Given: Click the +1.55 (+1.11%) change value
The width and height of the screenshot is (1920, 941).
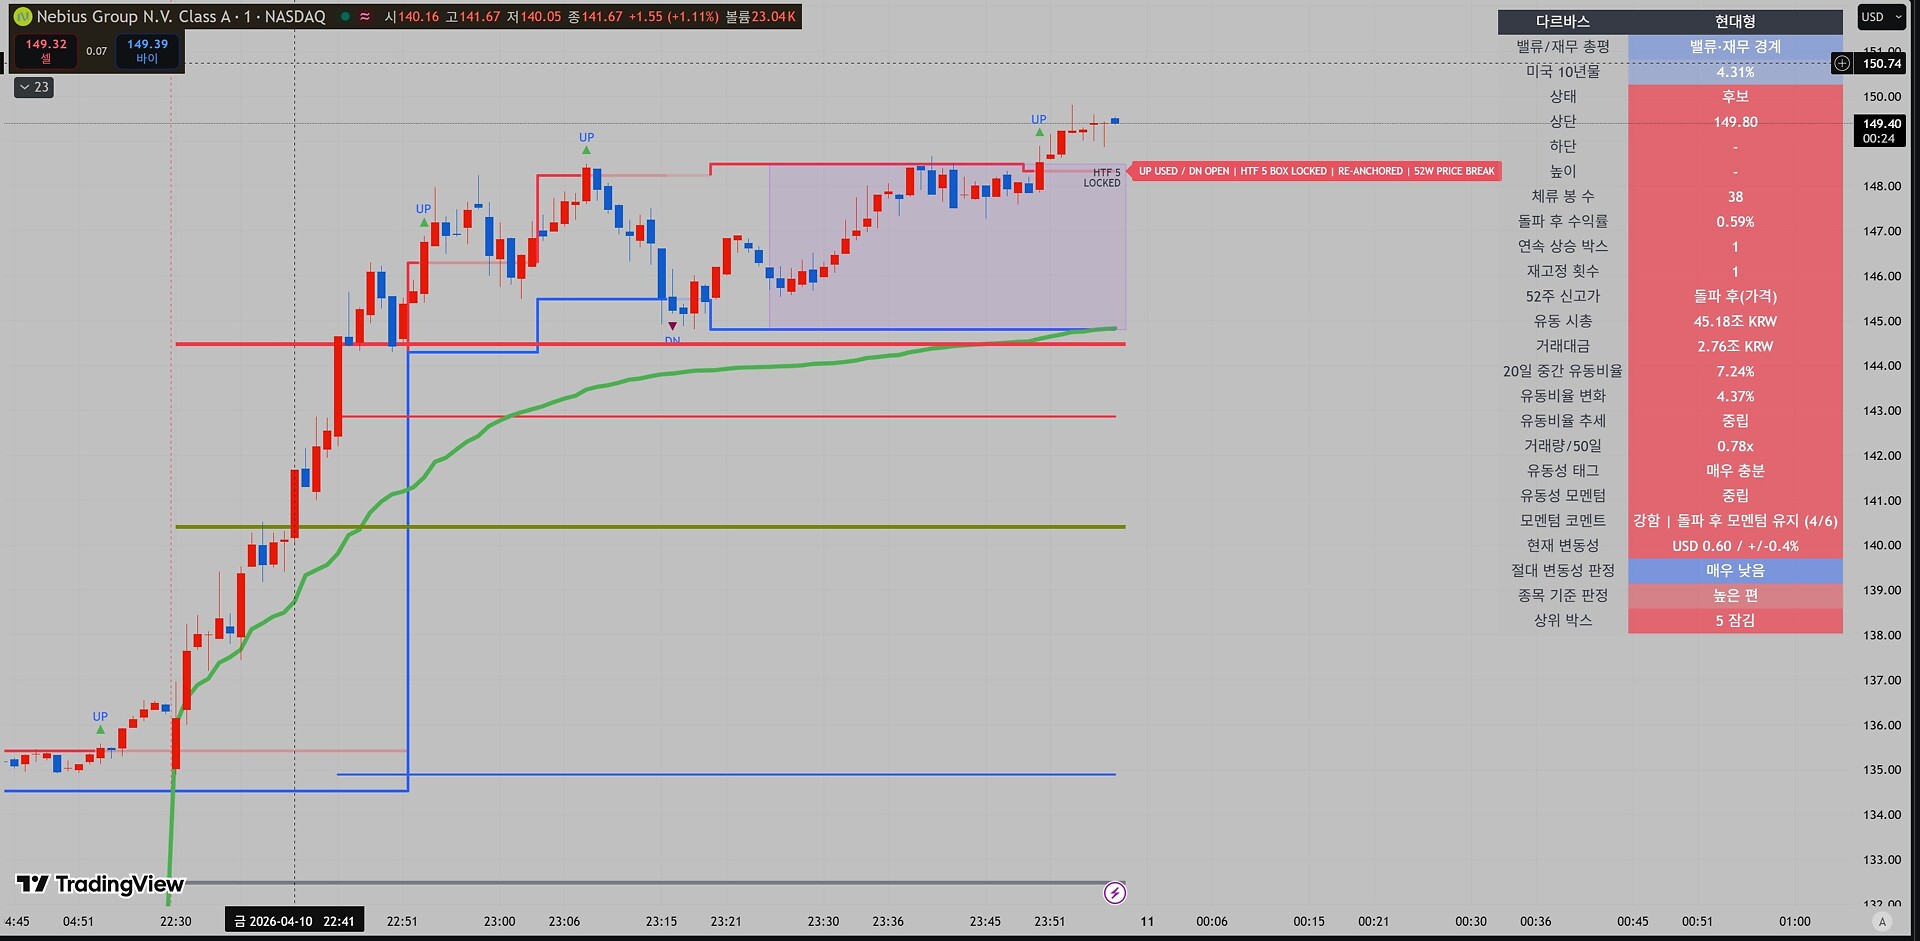Looking at the screenshot, I should [673, 16].
